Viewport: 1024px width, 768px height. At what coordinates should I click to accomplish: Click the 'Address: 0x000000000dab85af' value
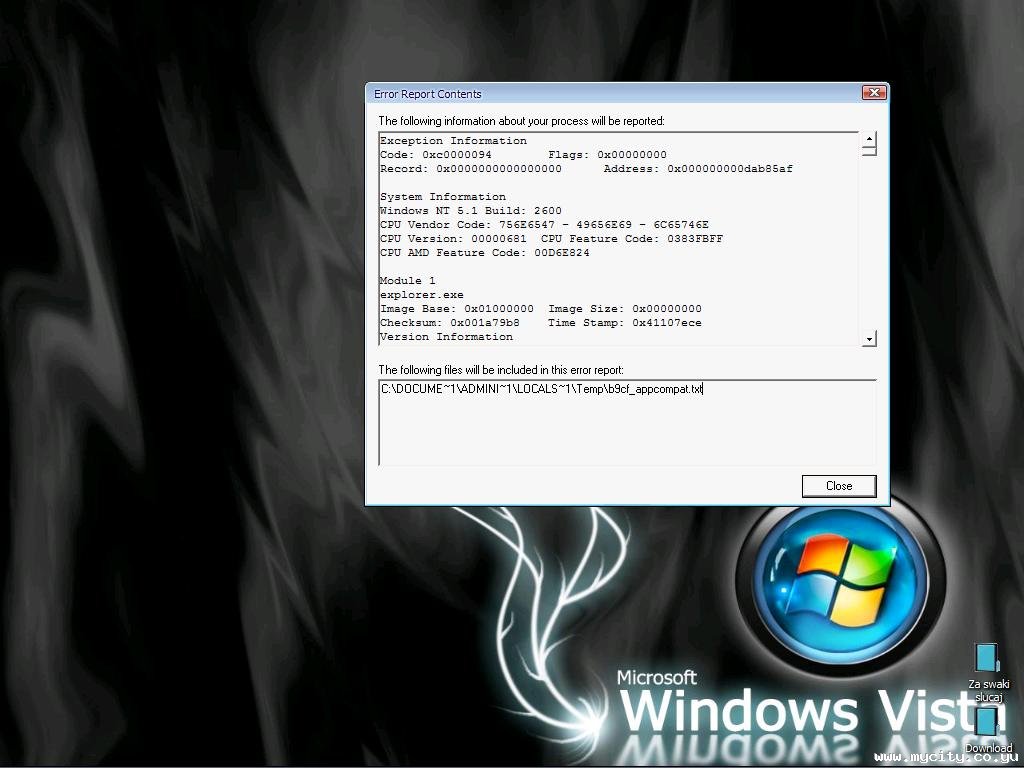click(x=697, y=168)
